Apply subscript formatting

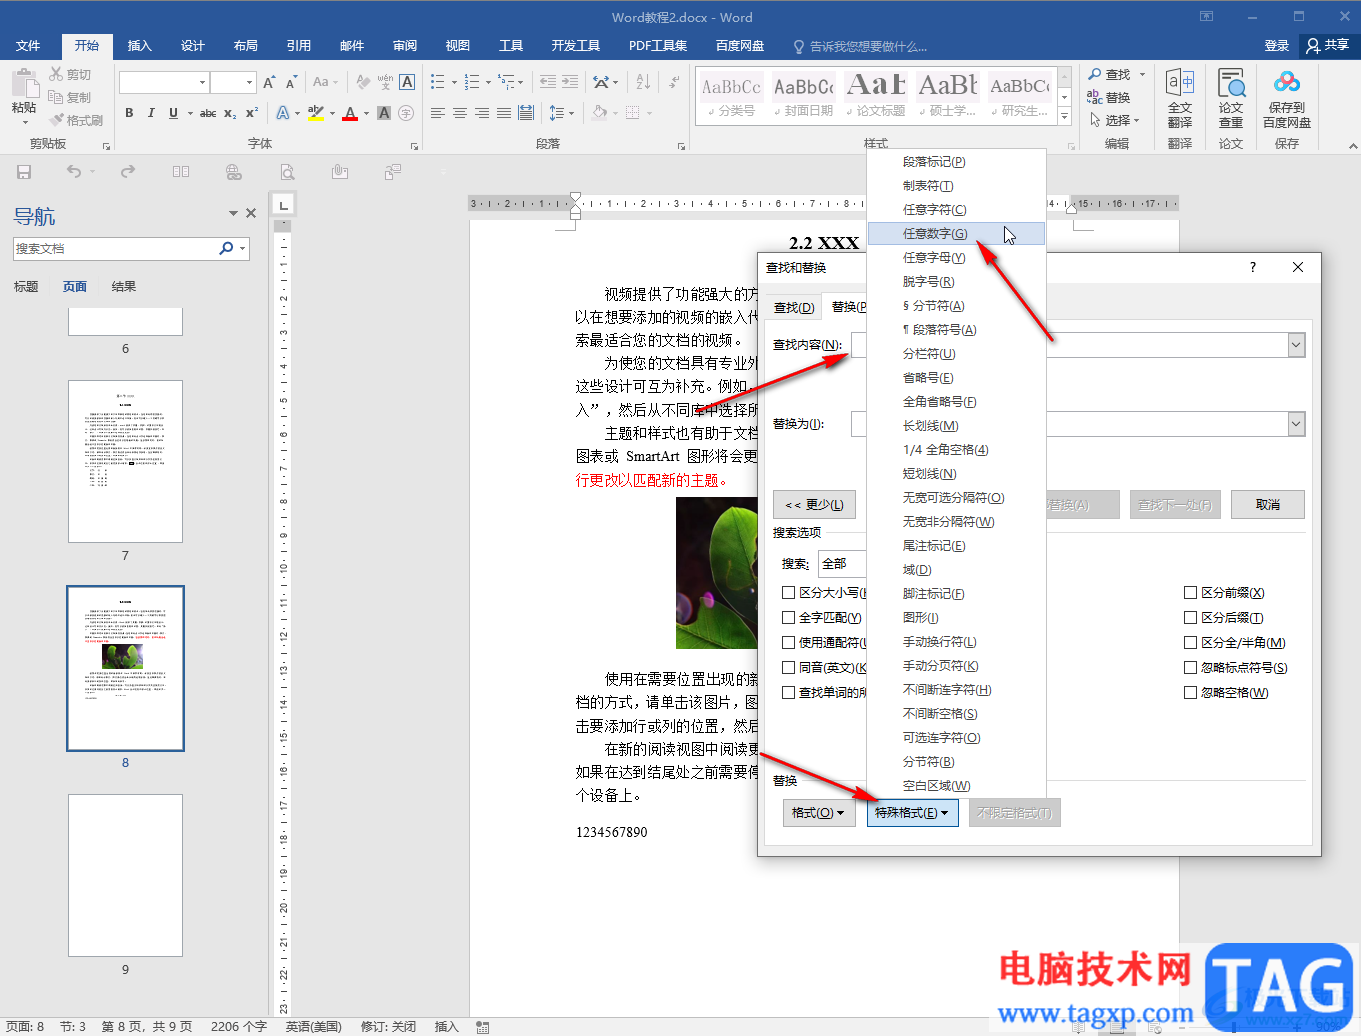(230, 113)
